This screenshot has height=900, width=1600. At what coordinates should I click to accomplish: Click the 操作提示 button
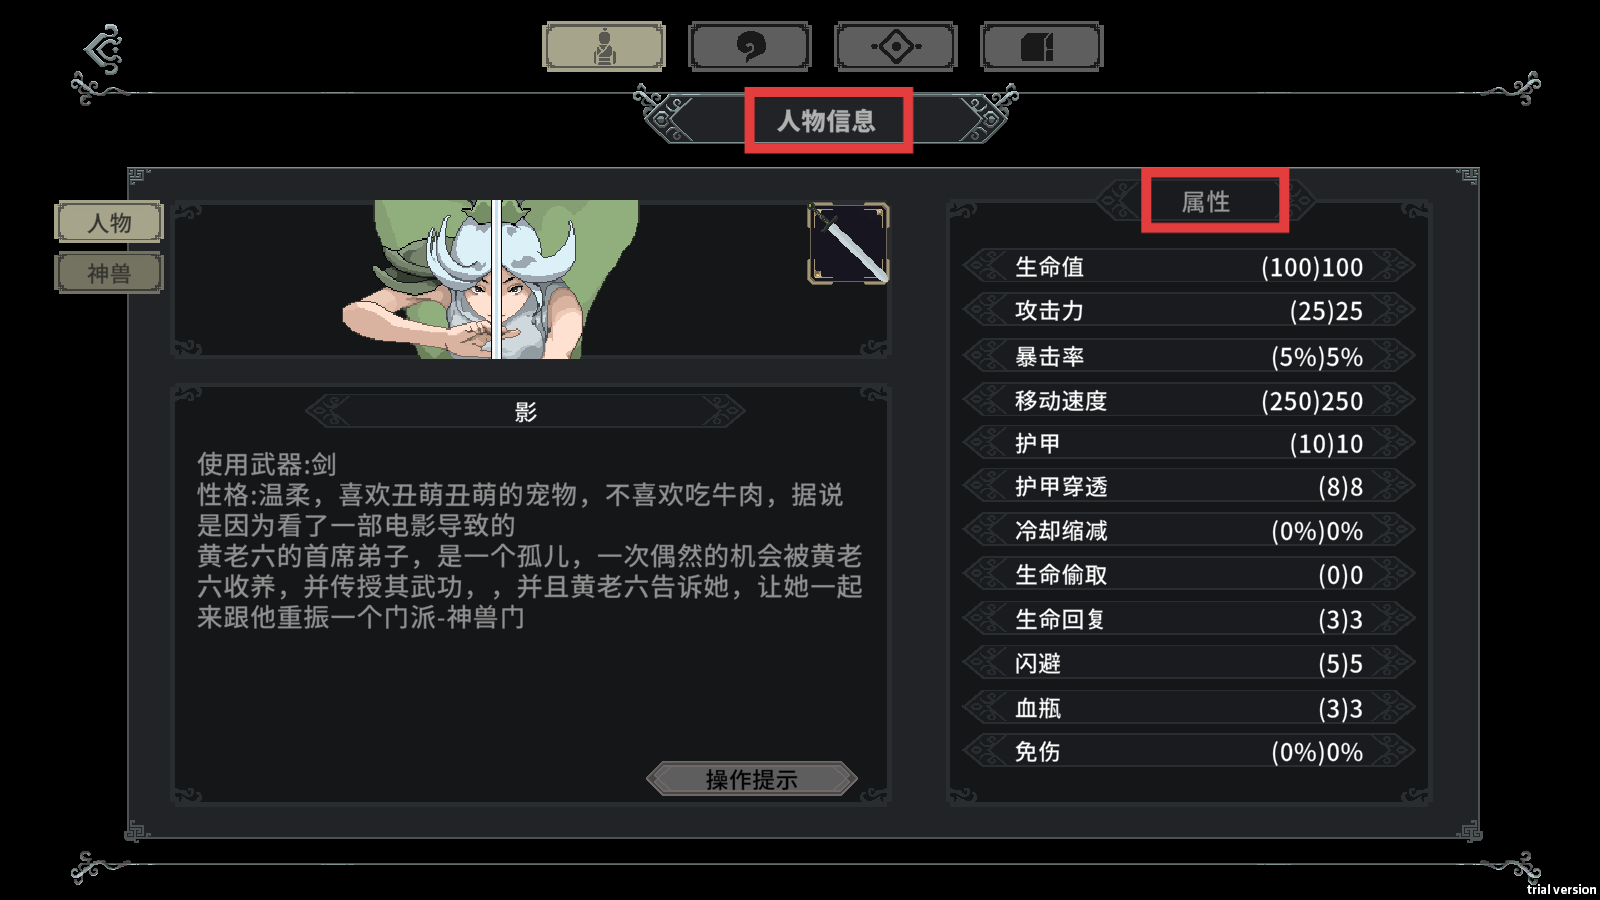[752, 779]
